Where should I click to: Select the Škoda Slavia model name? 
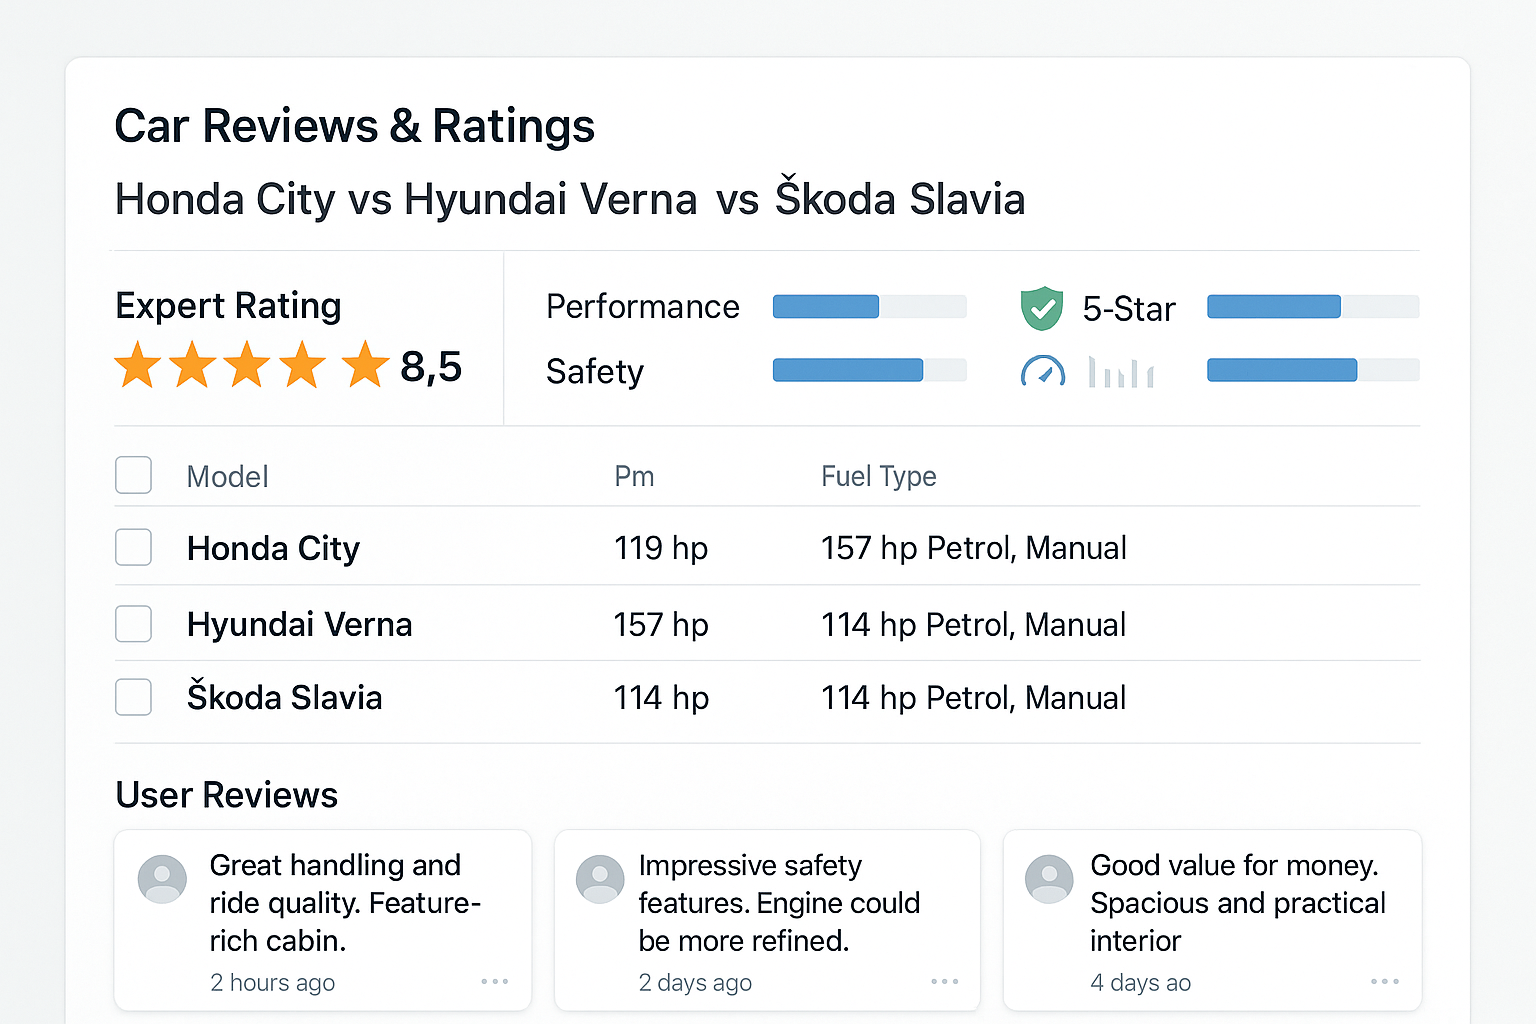[x=284, y=697]
